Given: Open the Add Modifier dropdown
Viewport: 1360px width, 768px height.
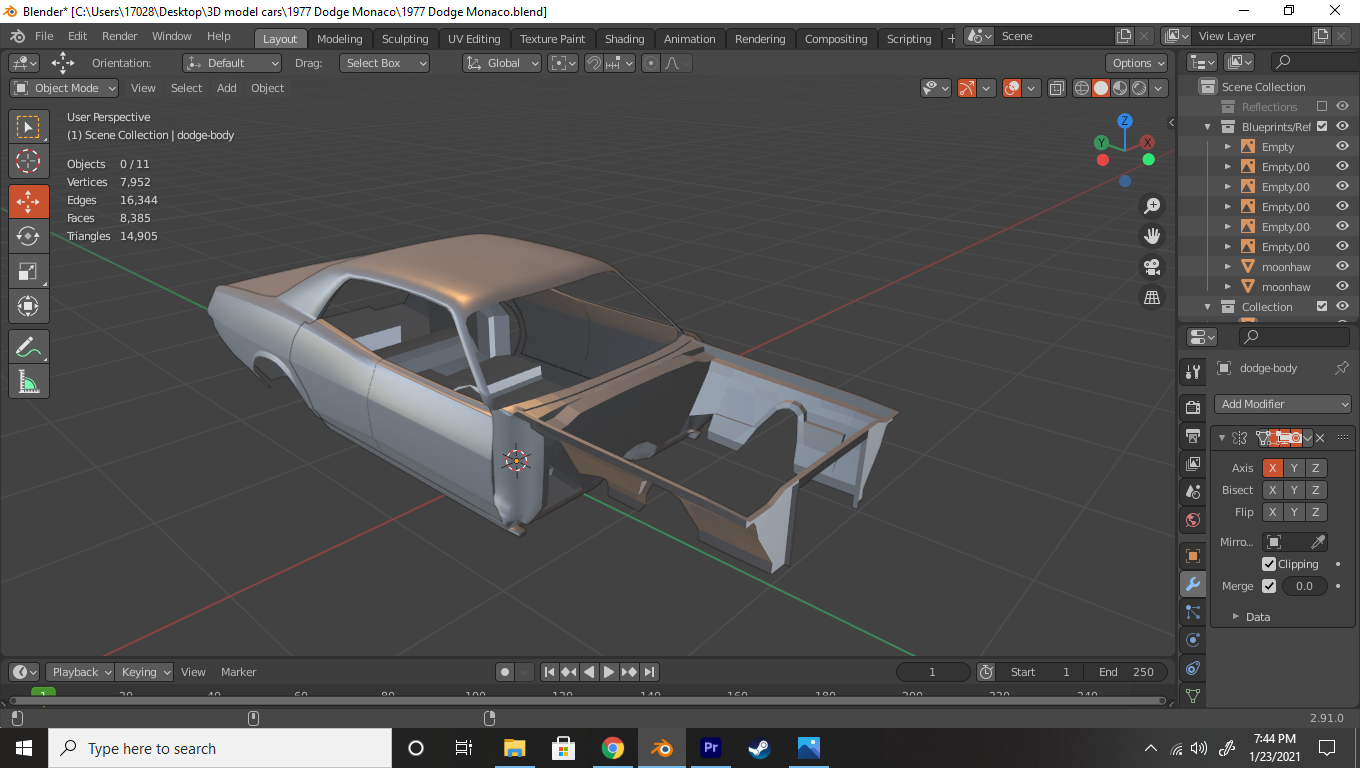Looking at the screenshot, I should point(1284,404).
